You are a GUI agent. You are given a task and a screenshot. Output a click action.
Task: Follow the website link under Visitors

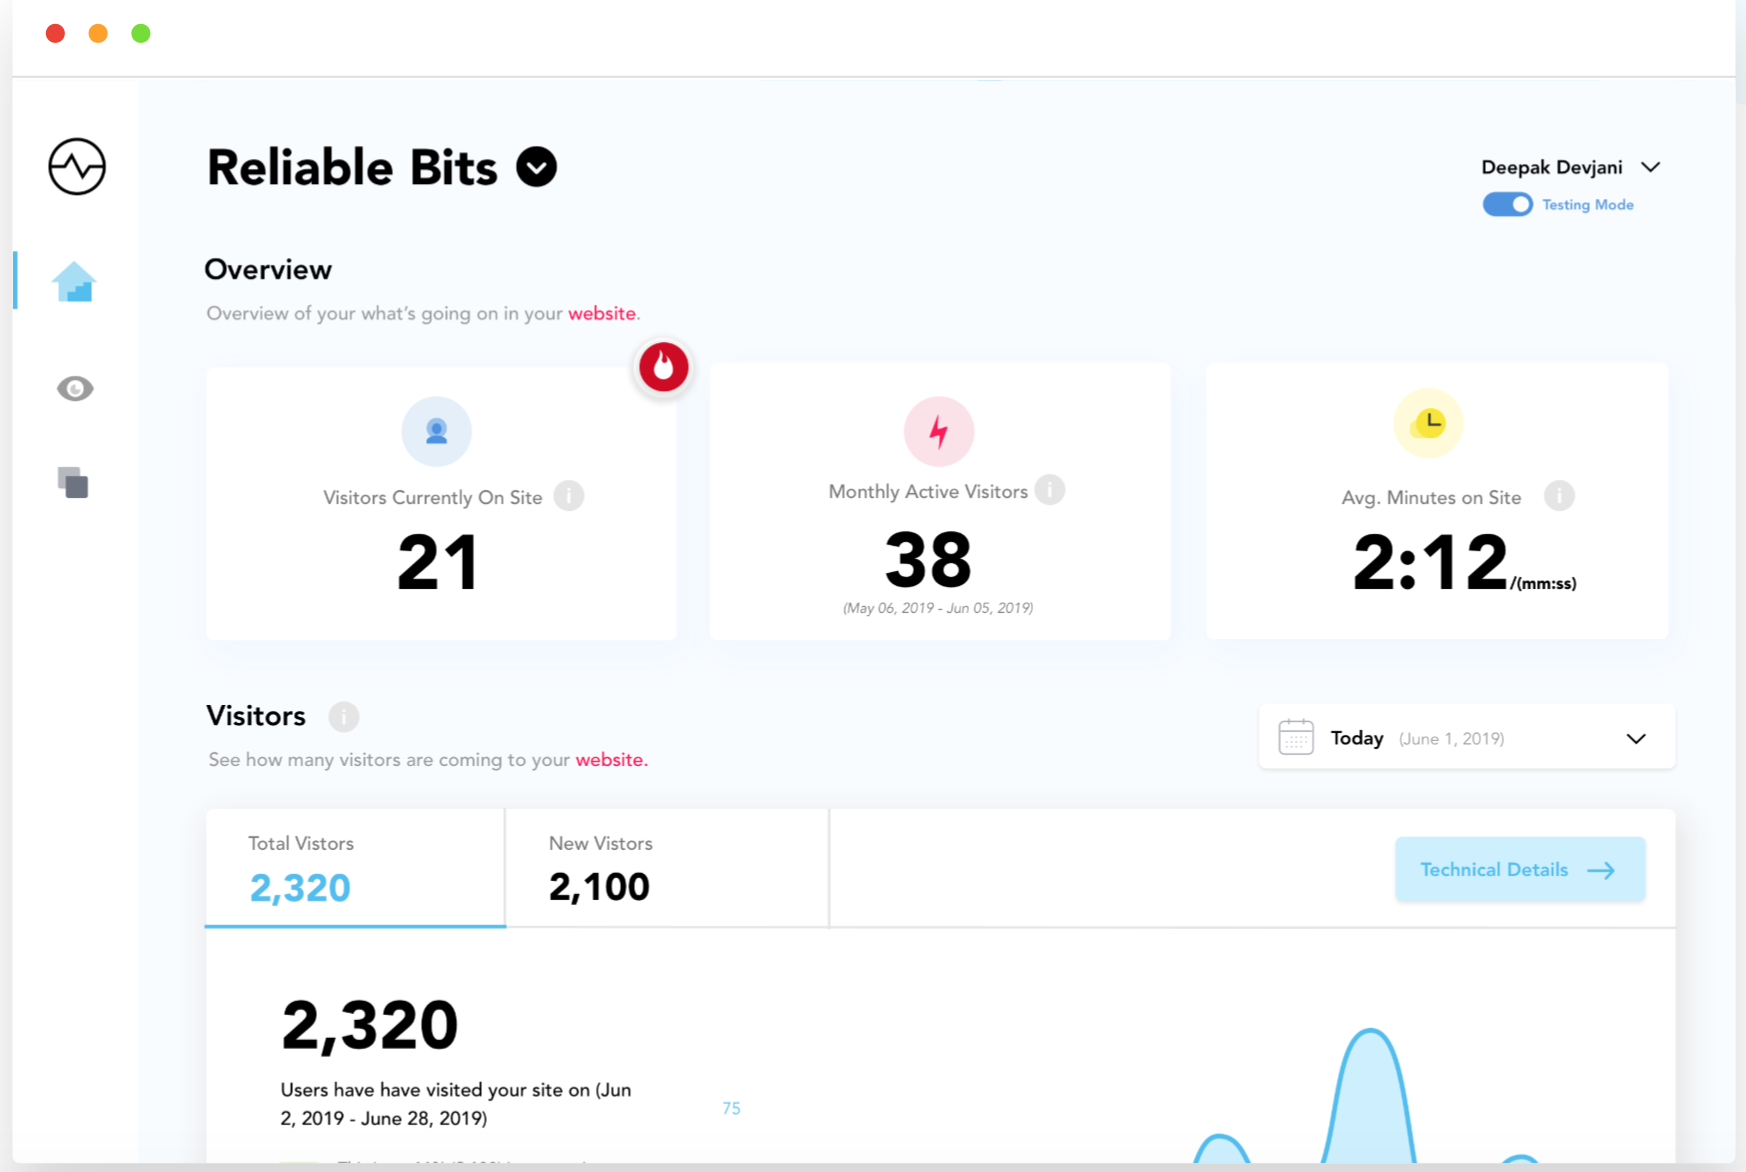(x=611, y=760)
